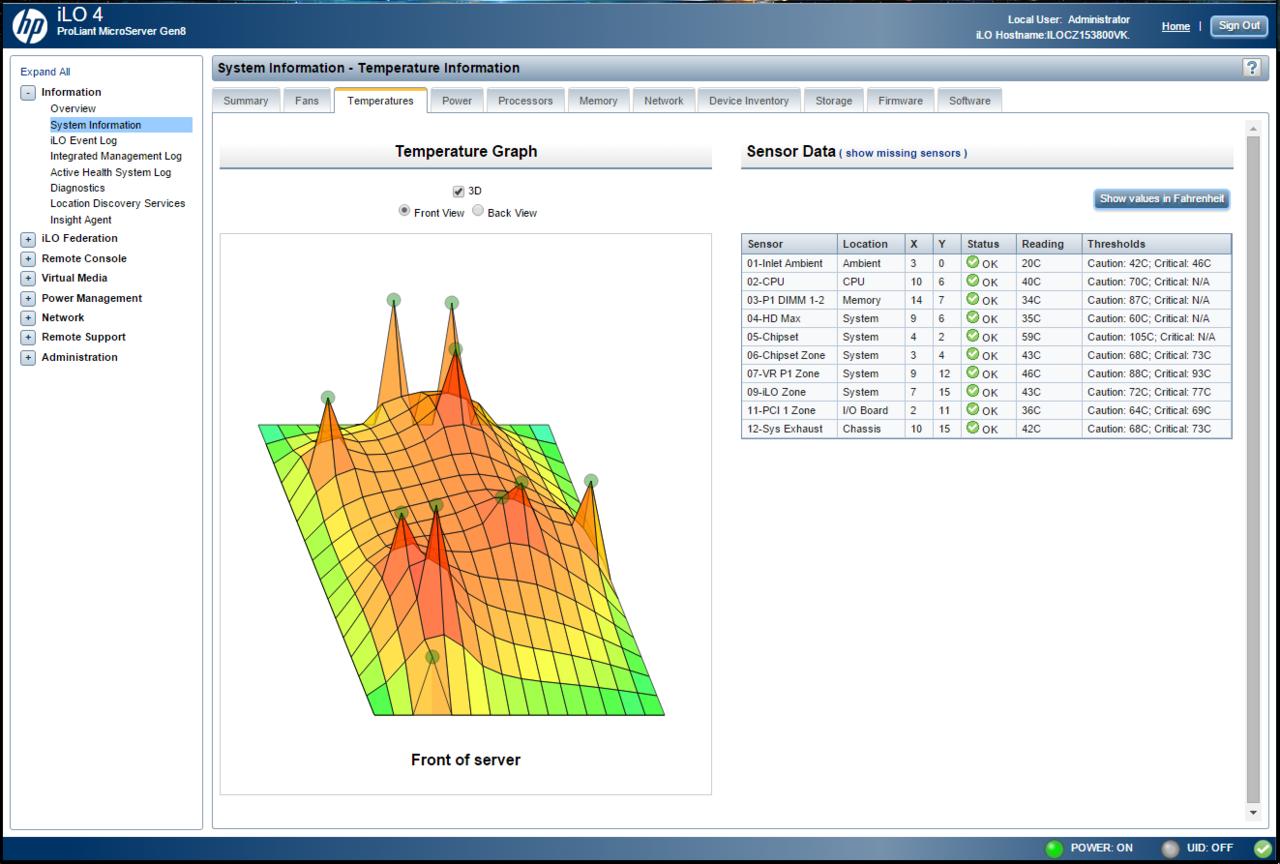Click OK status icon for 05-Chipset
The width and height of the screenshot is (1280, 864).
coord(973,336)
